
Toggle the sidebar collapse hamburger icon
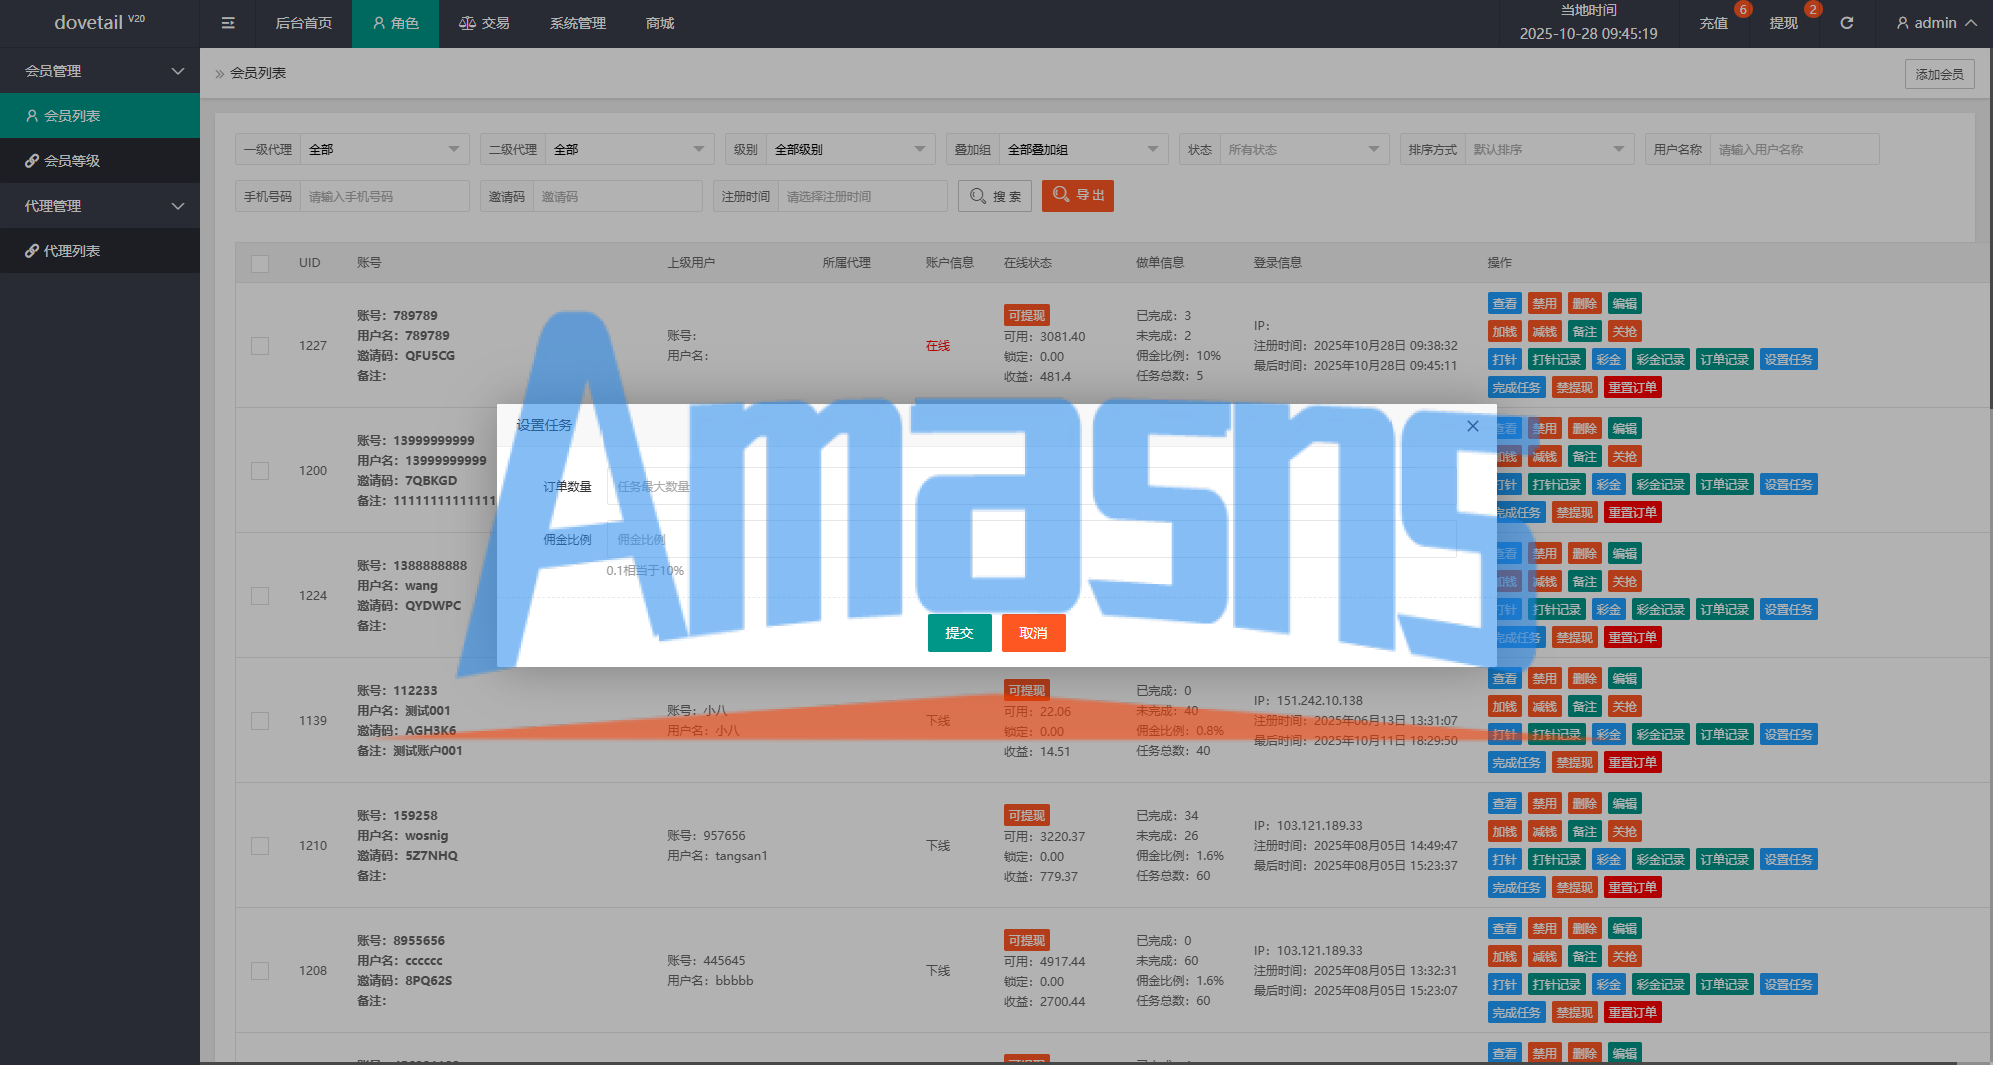click(228, 23)
